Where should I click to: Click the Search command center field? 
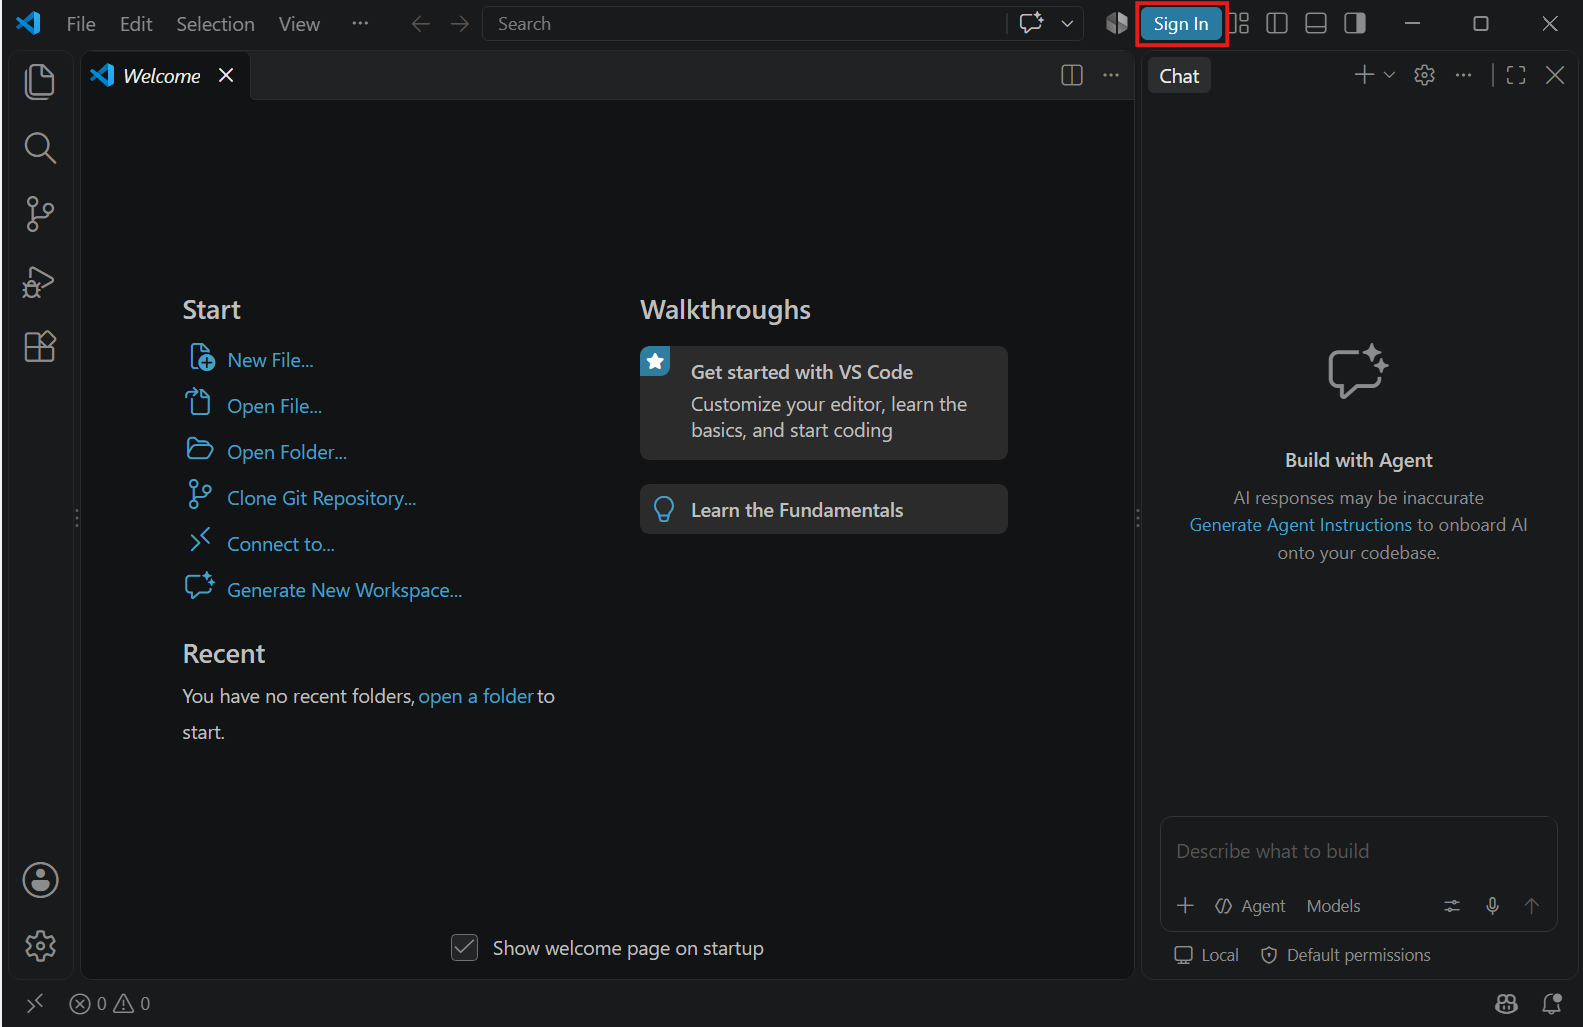click(745, 23)
